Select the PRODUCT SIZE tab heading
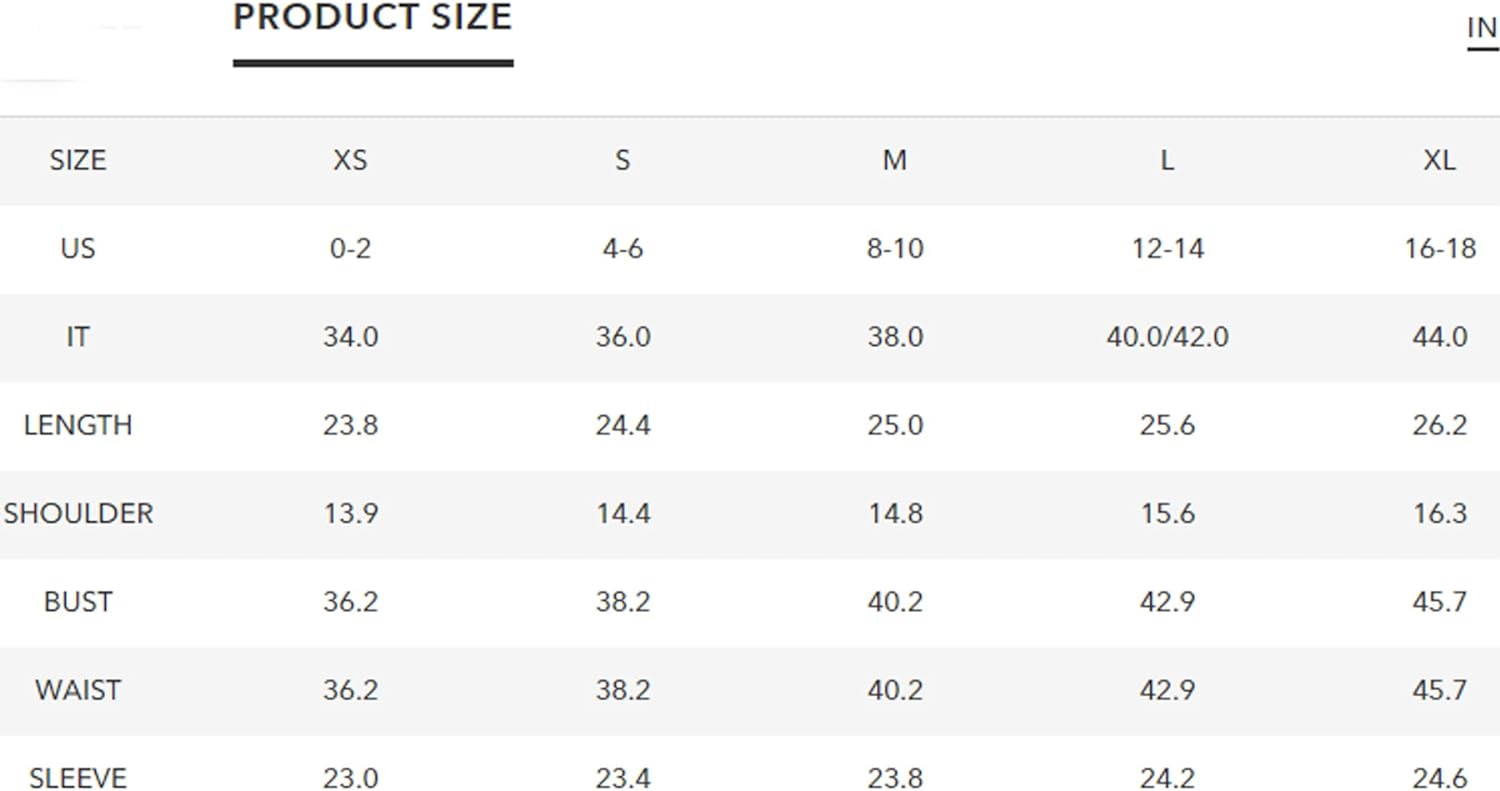Image resolution: width=1500 pixels, height=791 pixels. point(372,18)
